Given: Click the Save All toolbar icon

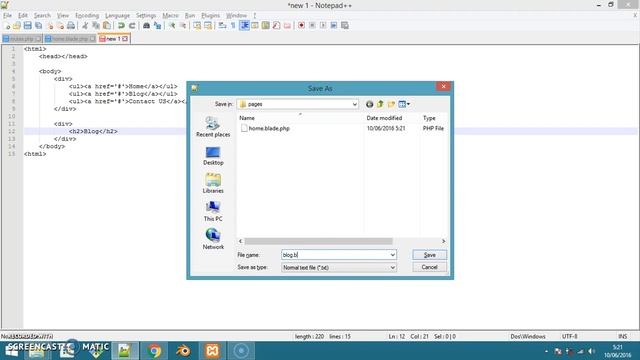Looking at the screenshot, I should point(38,26).
